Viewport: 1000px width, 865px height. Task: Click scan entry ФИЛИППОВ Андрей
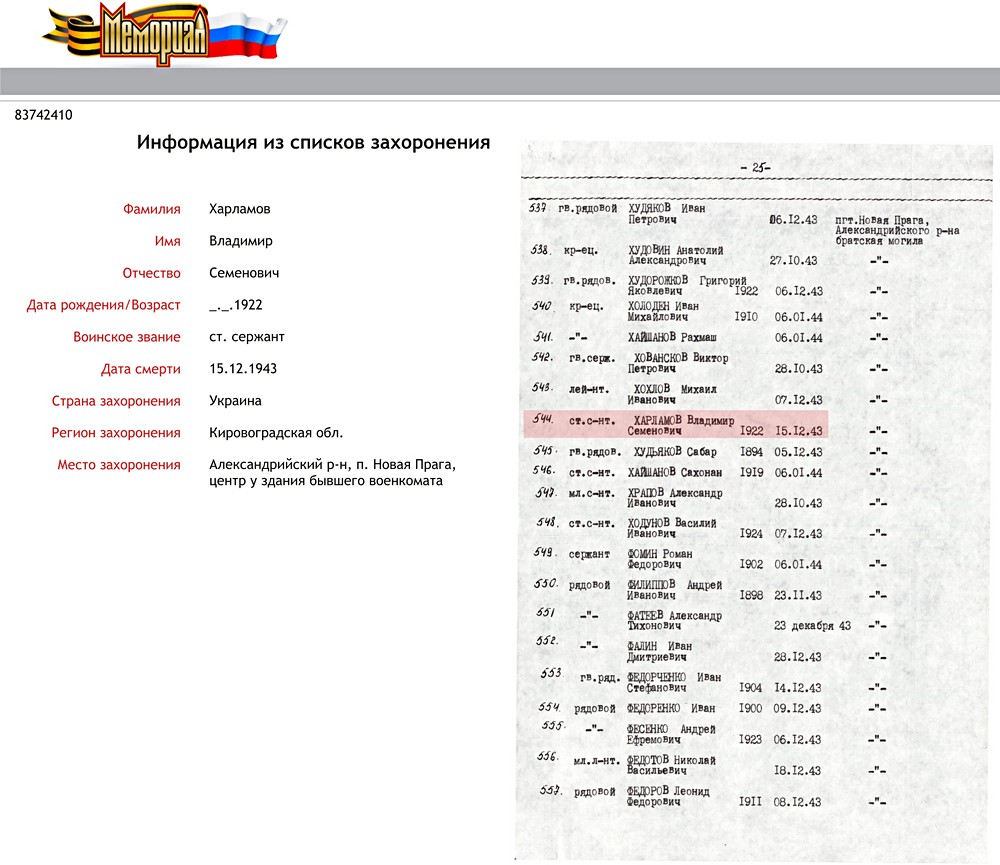(x=675, y=590)
